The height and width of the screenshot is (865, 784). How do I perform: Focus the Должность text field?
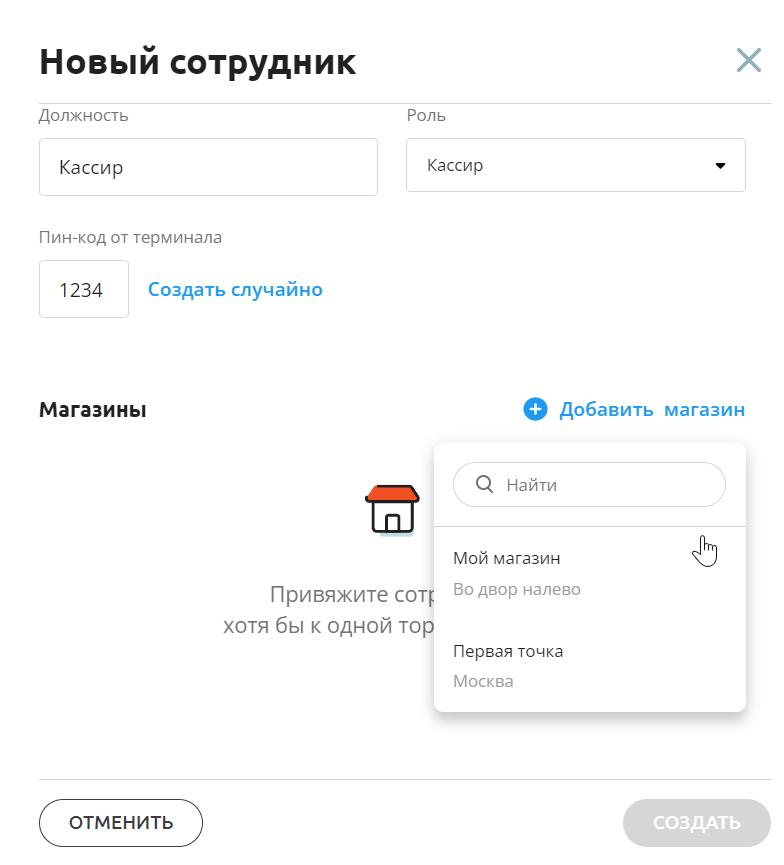coord(208,167)
